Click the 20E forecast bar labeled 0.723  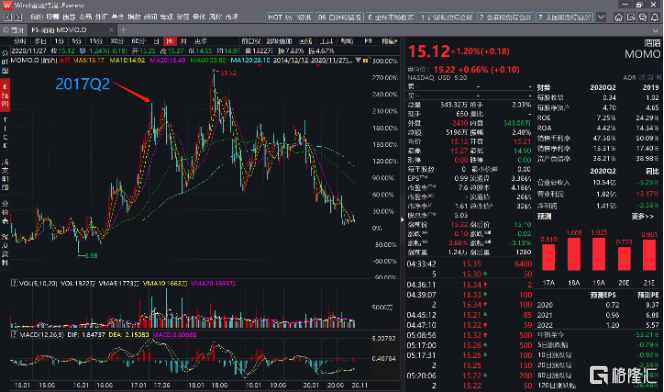(624, 258)
